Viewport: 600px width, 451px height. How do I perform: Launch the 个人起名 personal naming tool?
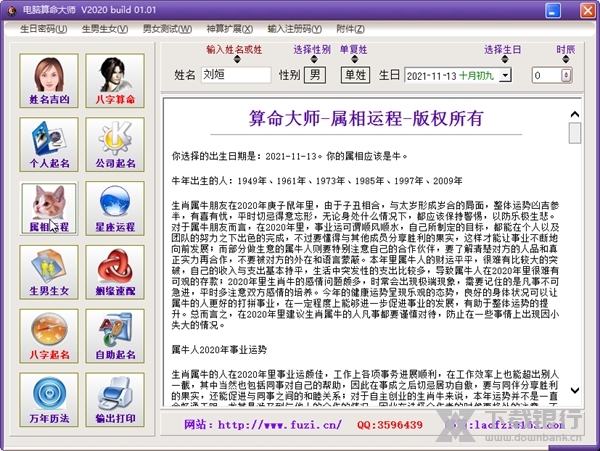click(49, 145)
